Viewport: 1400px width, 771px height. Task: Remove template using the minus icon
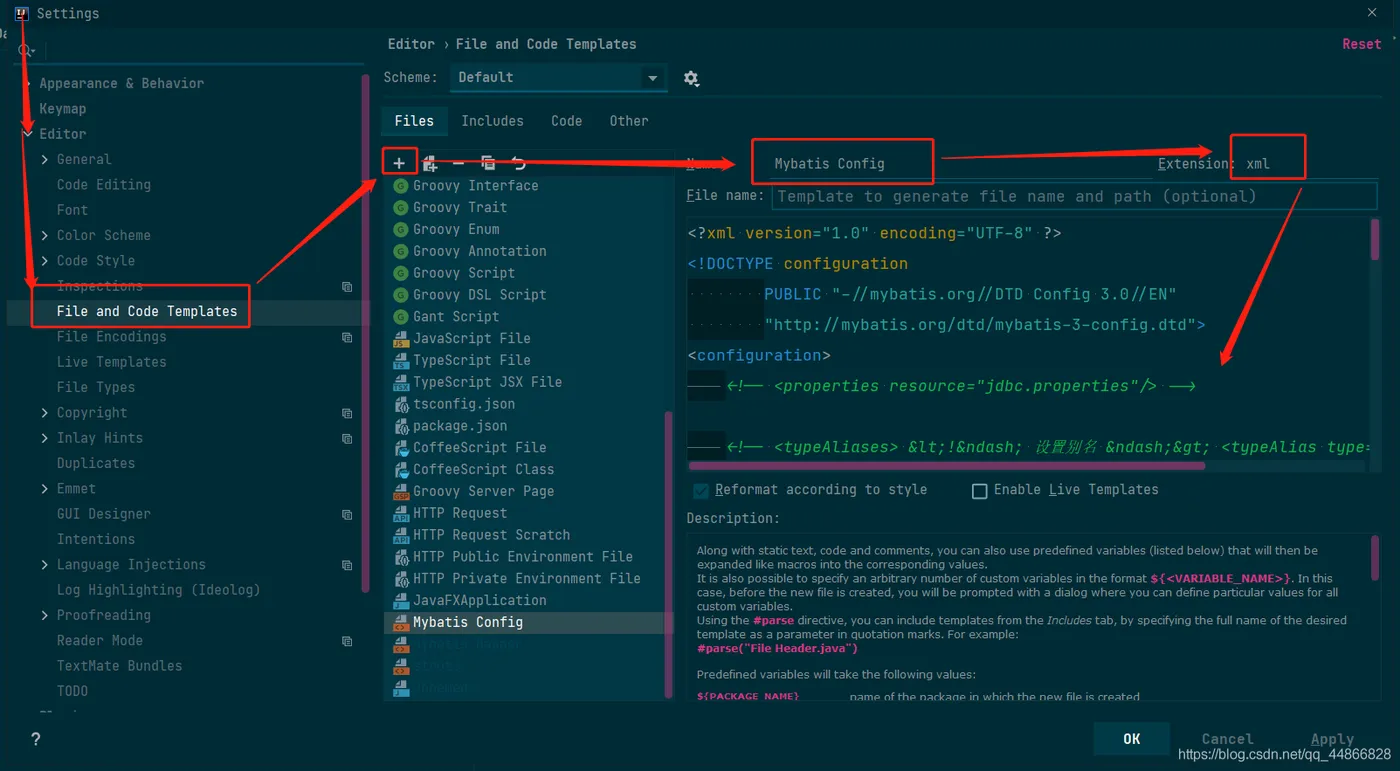[458, 163]
